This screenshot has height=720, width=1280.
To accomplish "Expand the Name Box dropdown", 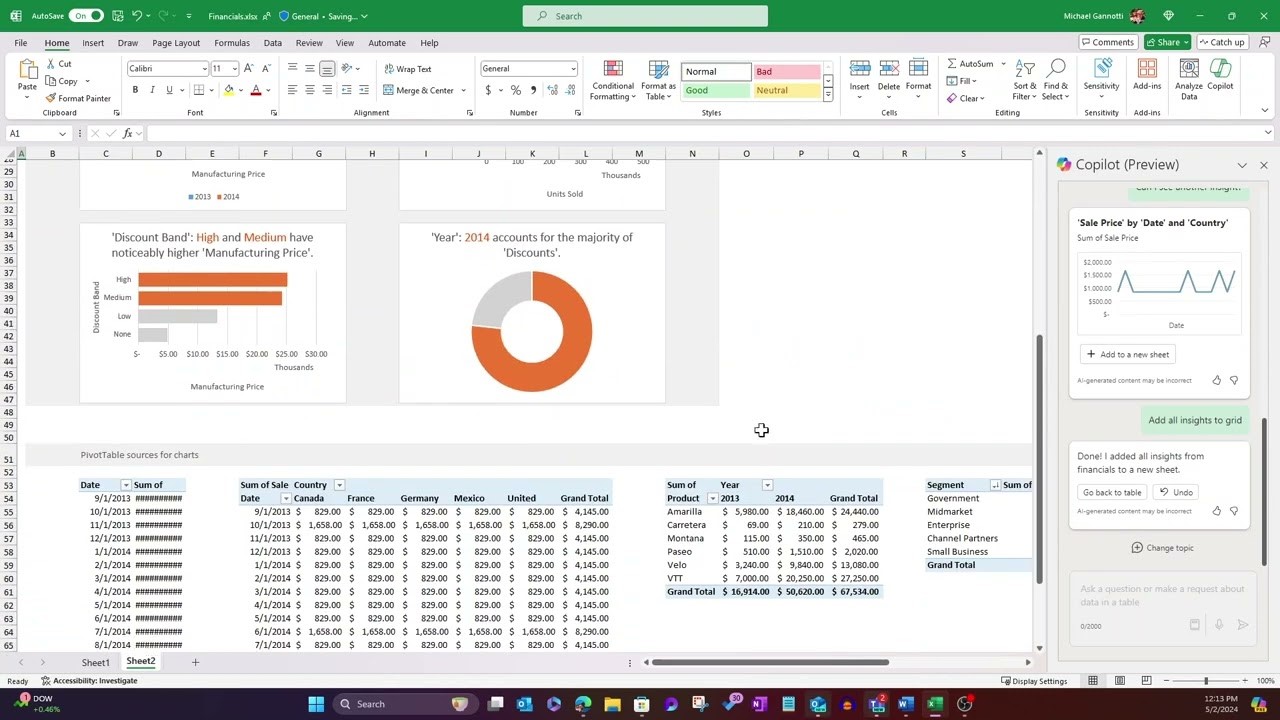I will (x=62, y=134).
